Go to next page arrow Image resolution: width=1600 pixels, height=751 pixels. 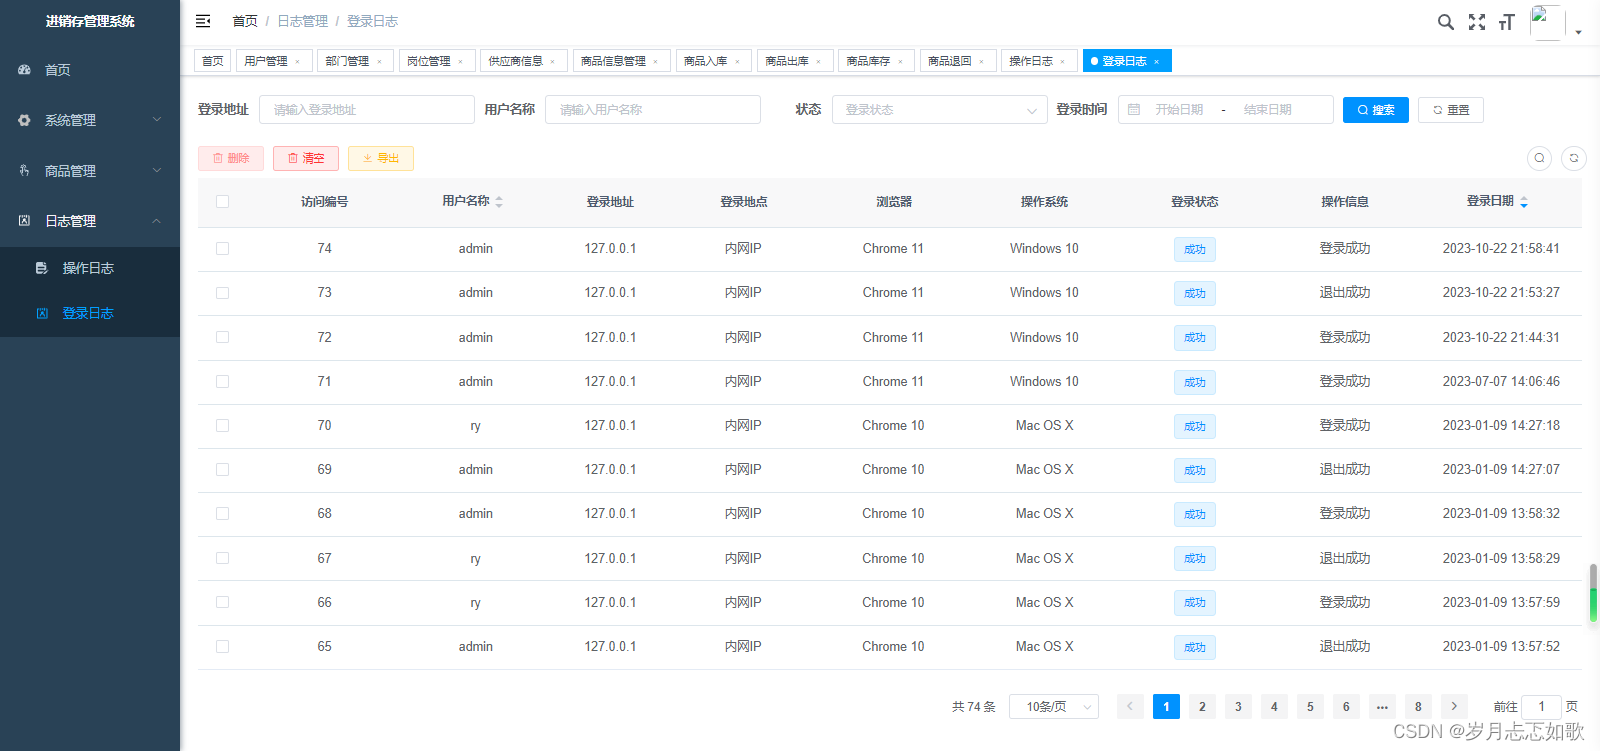1454,706
